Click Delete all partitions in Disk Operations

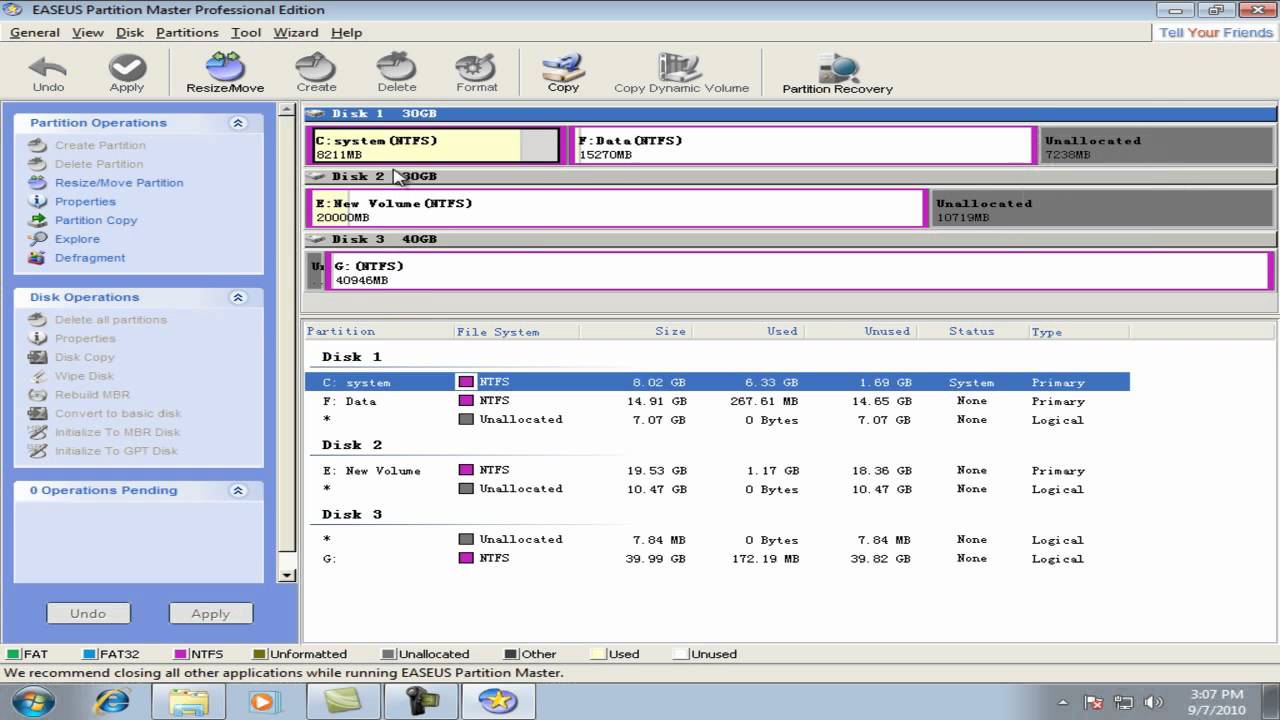[x=111, y=320]
